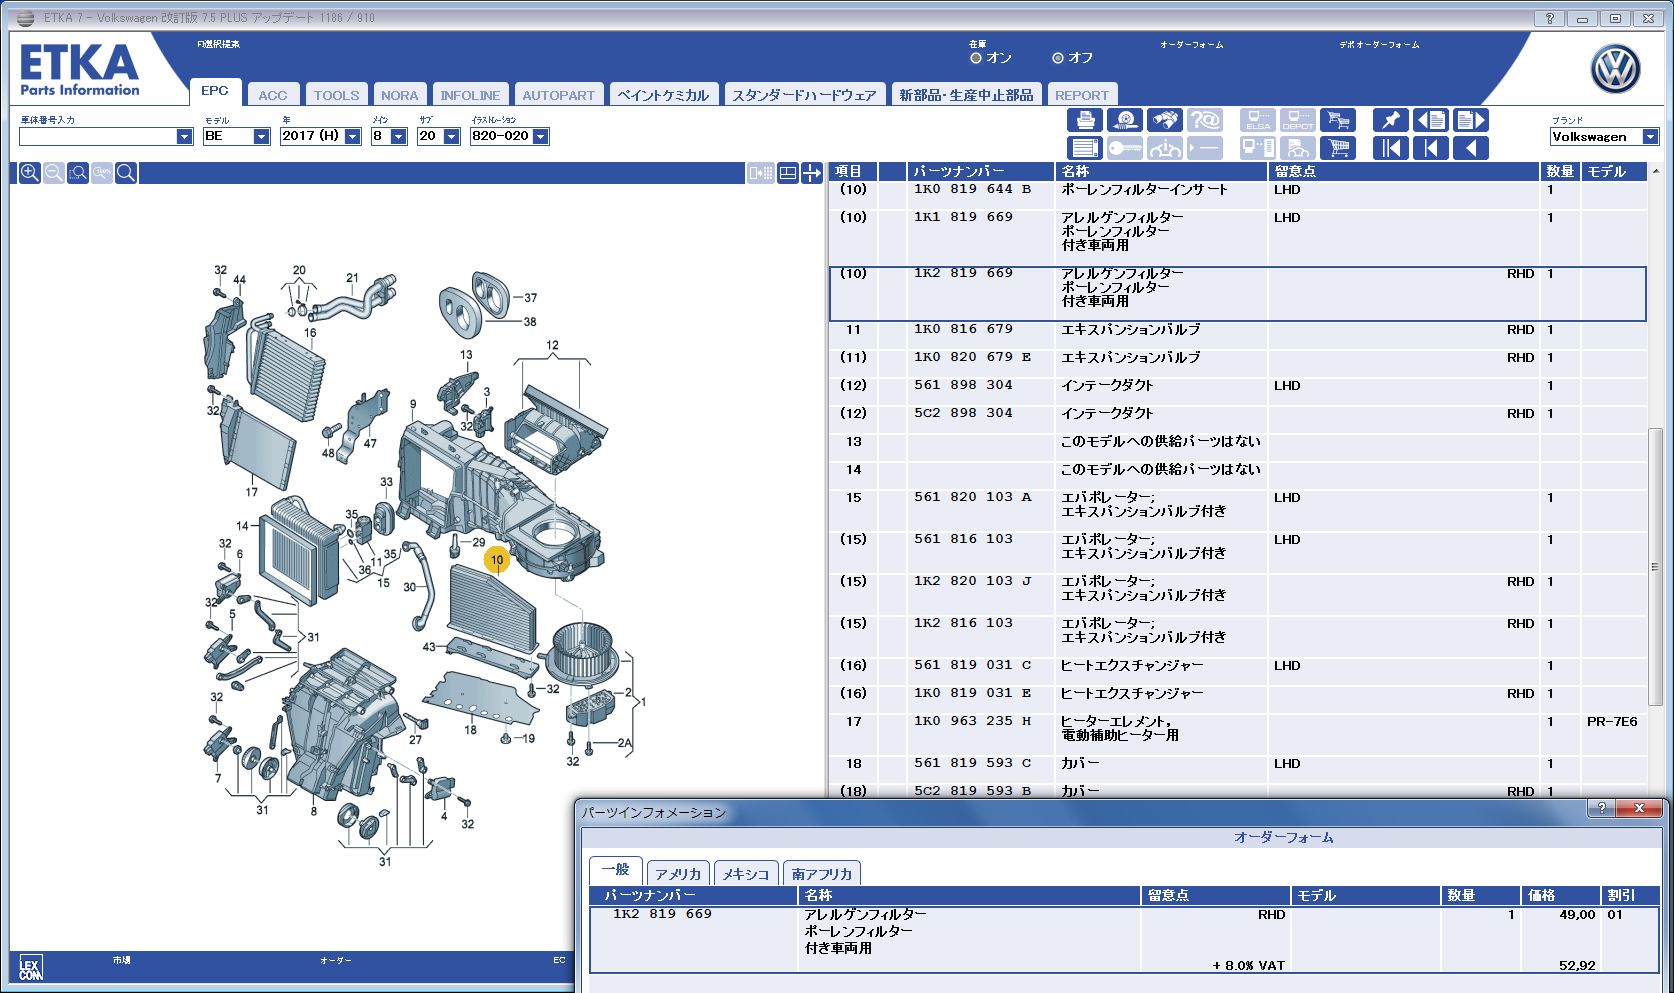Open the main group 8 dropdown
This screenshot has width=1674, height=993.
pos(398,137)
